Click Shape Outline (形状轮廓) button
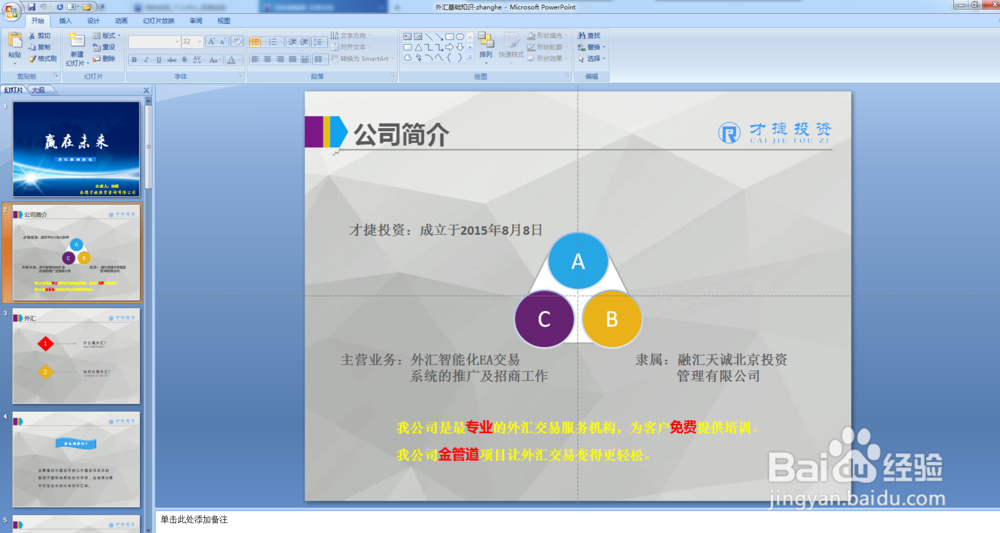The width and height of the screenshot is (1000, 533). tap(545, 47)
